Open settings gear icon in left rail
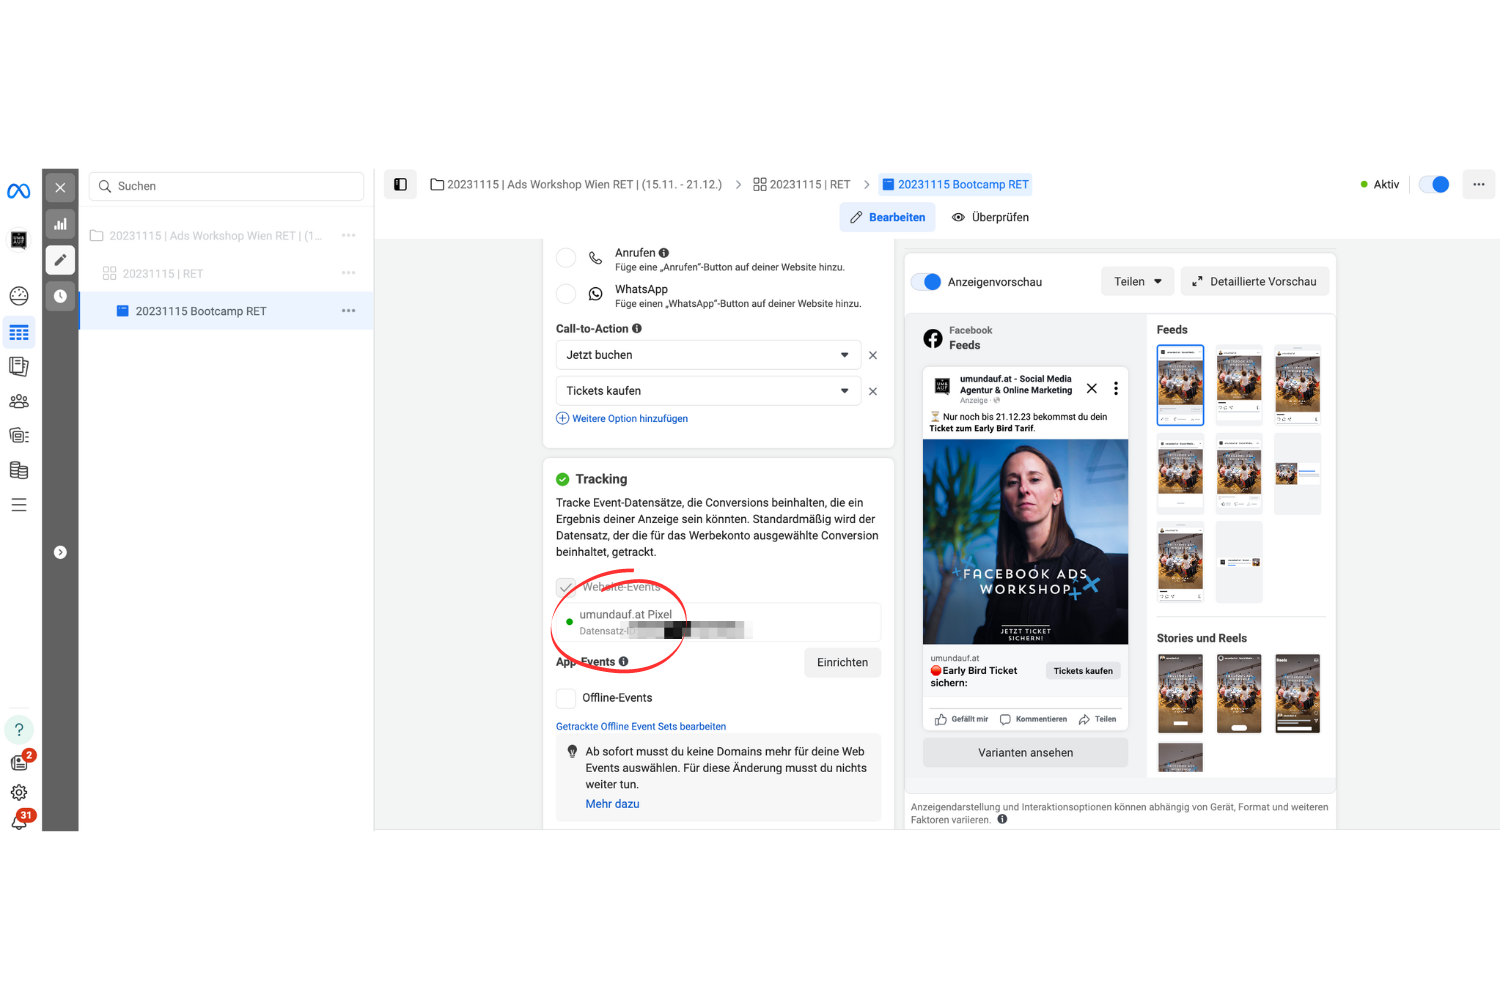Screen dimensions: 1500x1000 point(19,792)
